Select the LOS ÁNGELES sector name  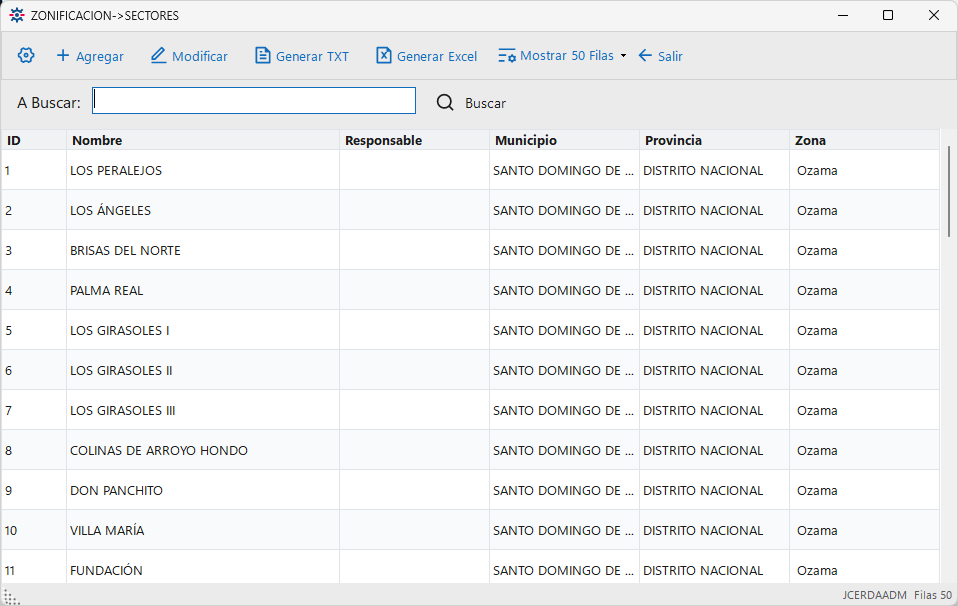click(111, 210)
